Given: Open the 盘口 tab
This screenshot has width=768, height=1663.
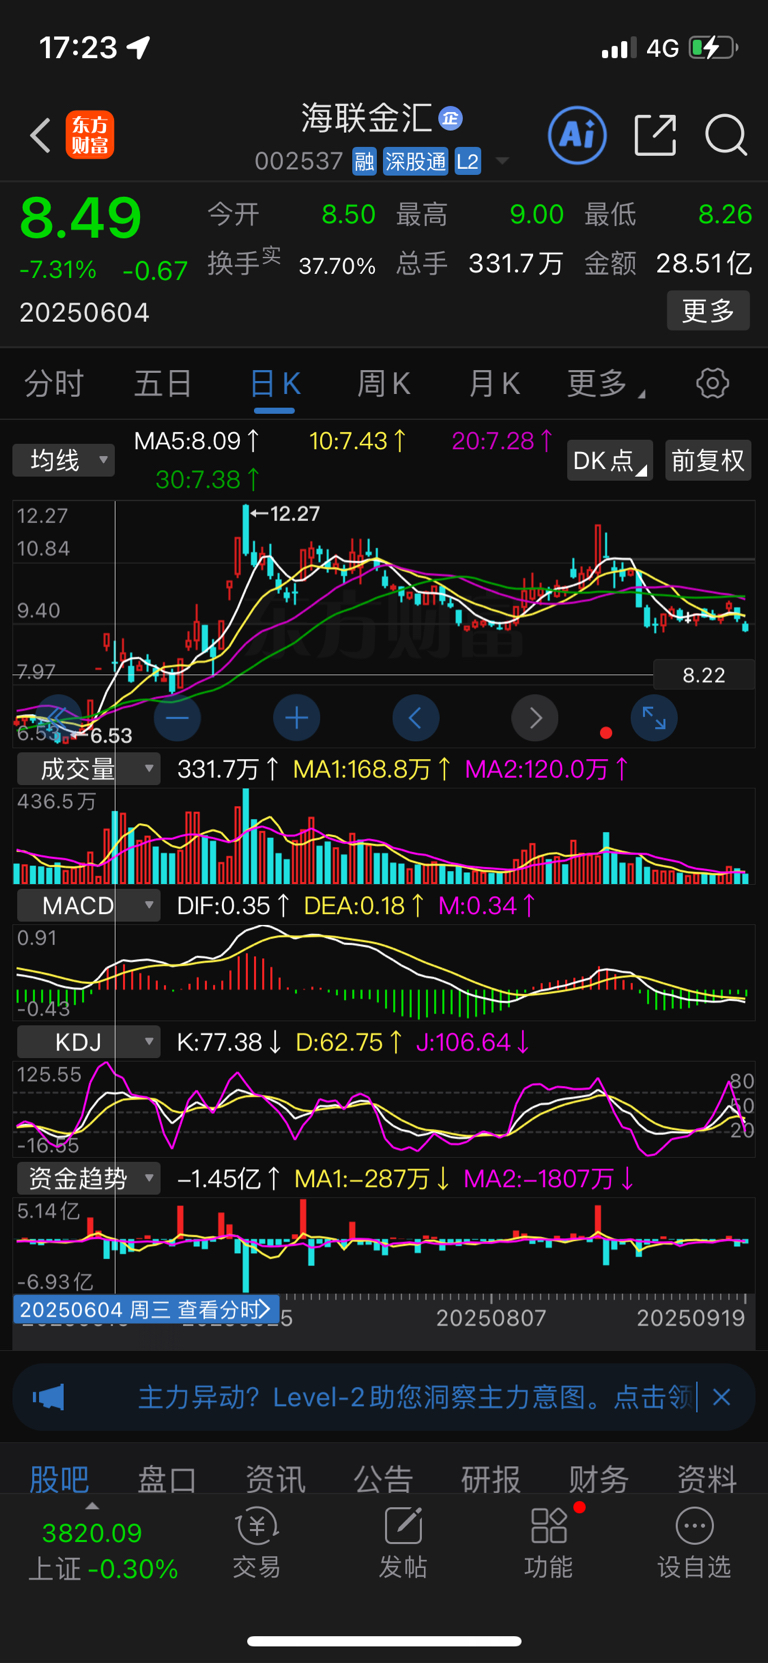Looking at the screenshot, I should 167,1478.
